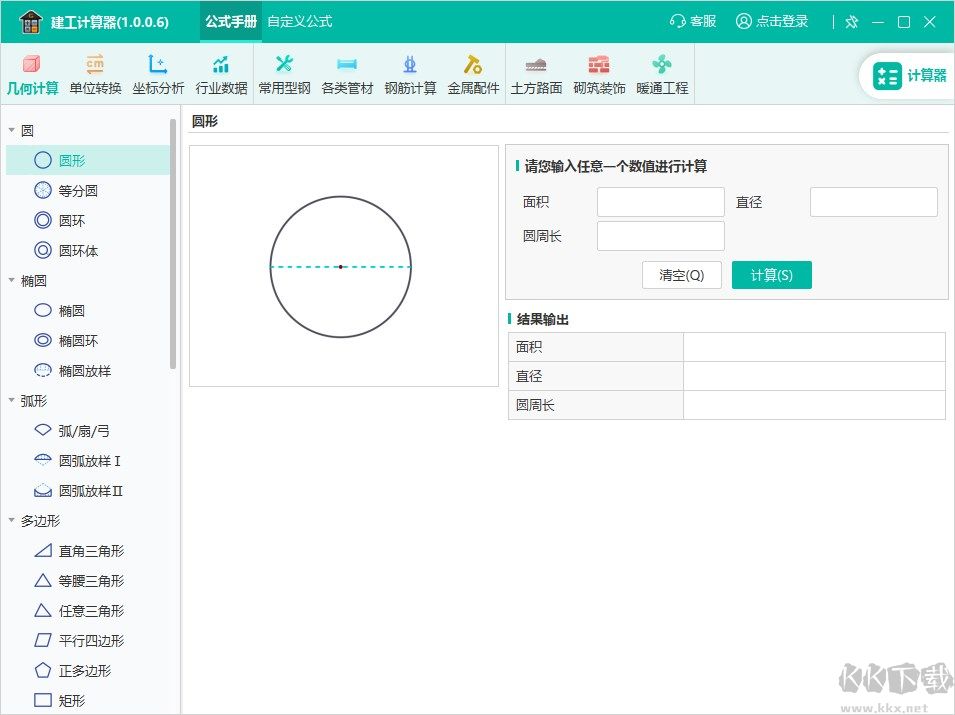The height and width of the screenshot is (715, 955).
Task: Open the settings wrench icon in title bar
Action: [x=851, y=20]
